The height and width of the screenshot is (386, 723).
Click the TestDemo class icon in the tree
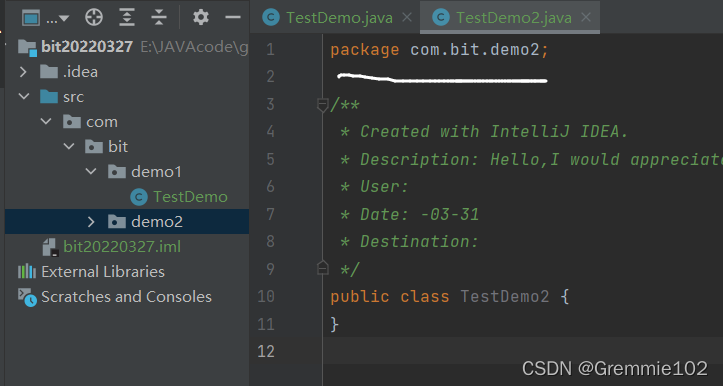[x=139, y=197]
